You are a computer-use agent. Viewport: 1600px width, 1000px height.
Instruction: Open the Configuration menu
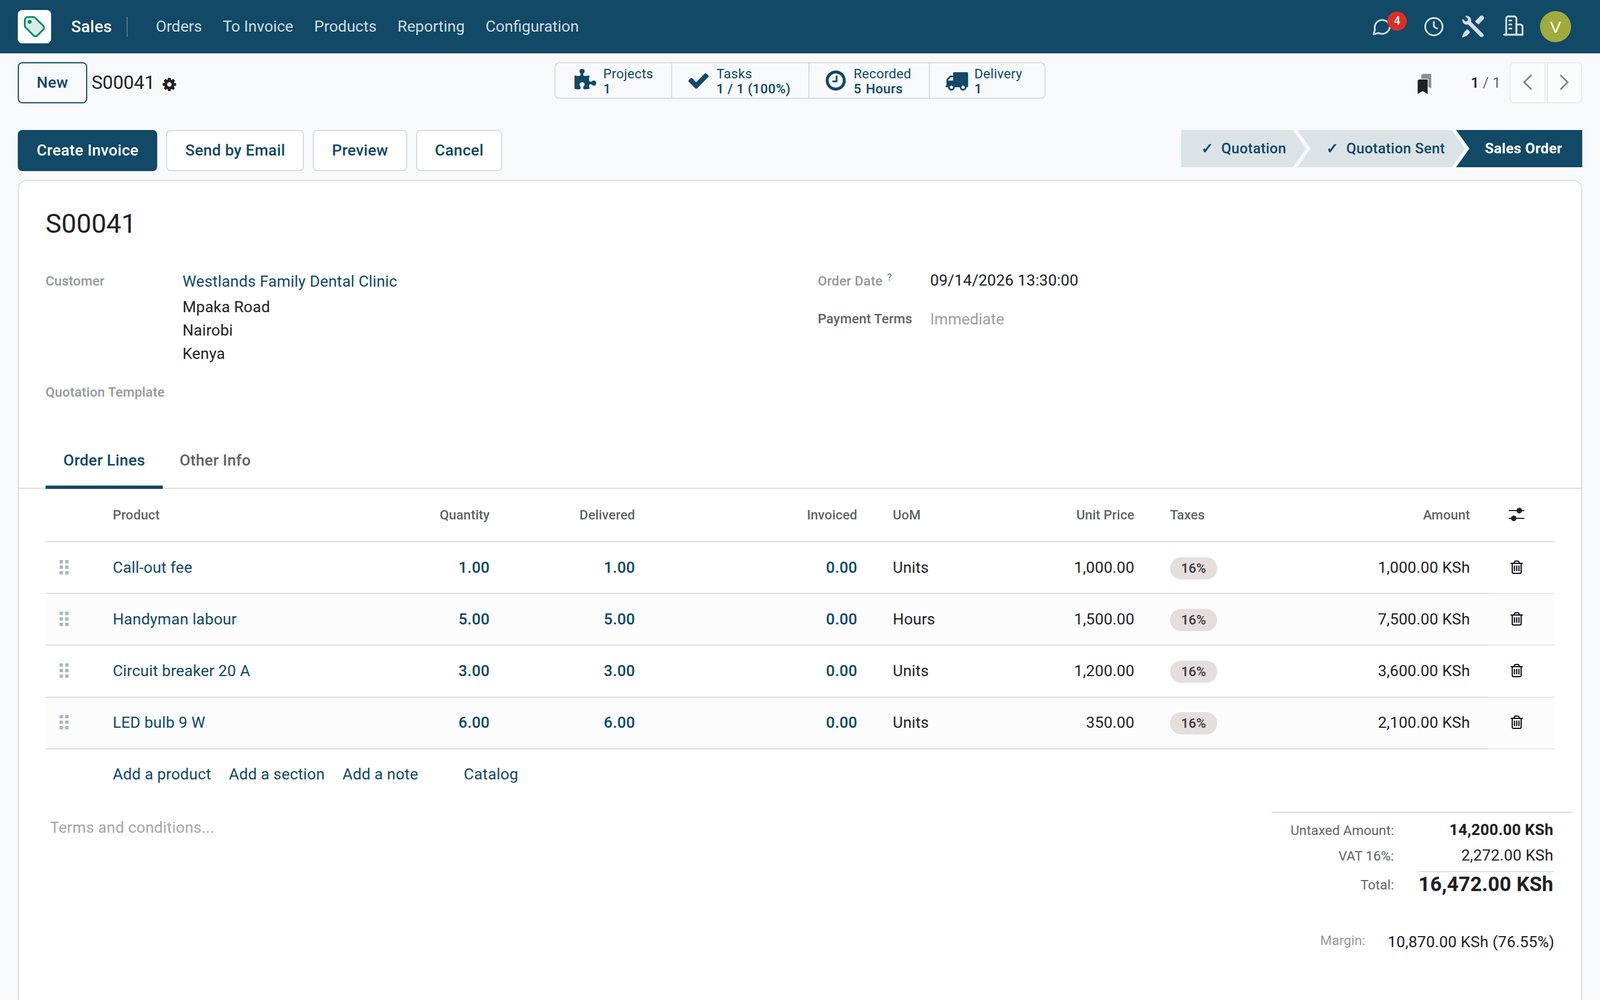click(x=532, y=26)
